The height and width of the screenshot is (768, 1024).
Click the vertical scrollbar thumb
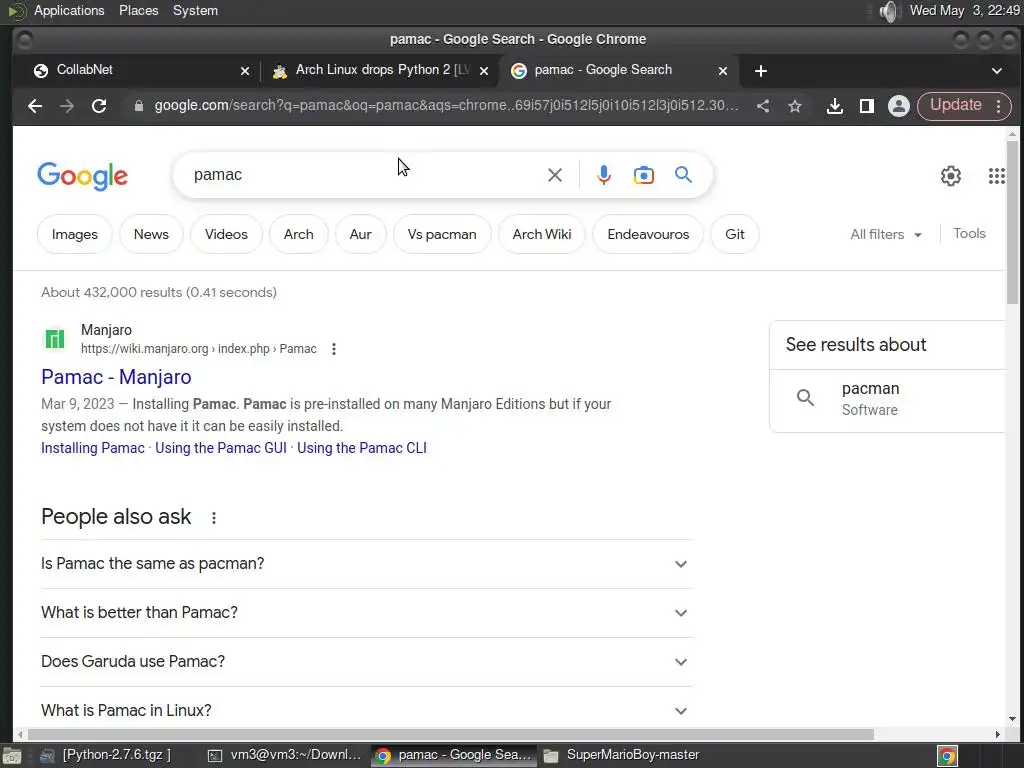1012,222
